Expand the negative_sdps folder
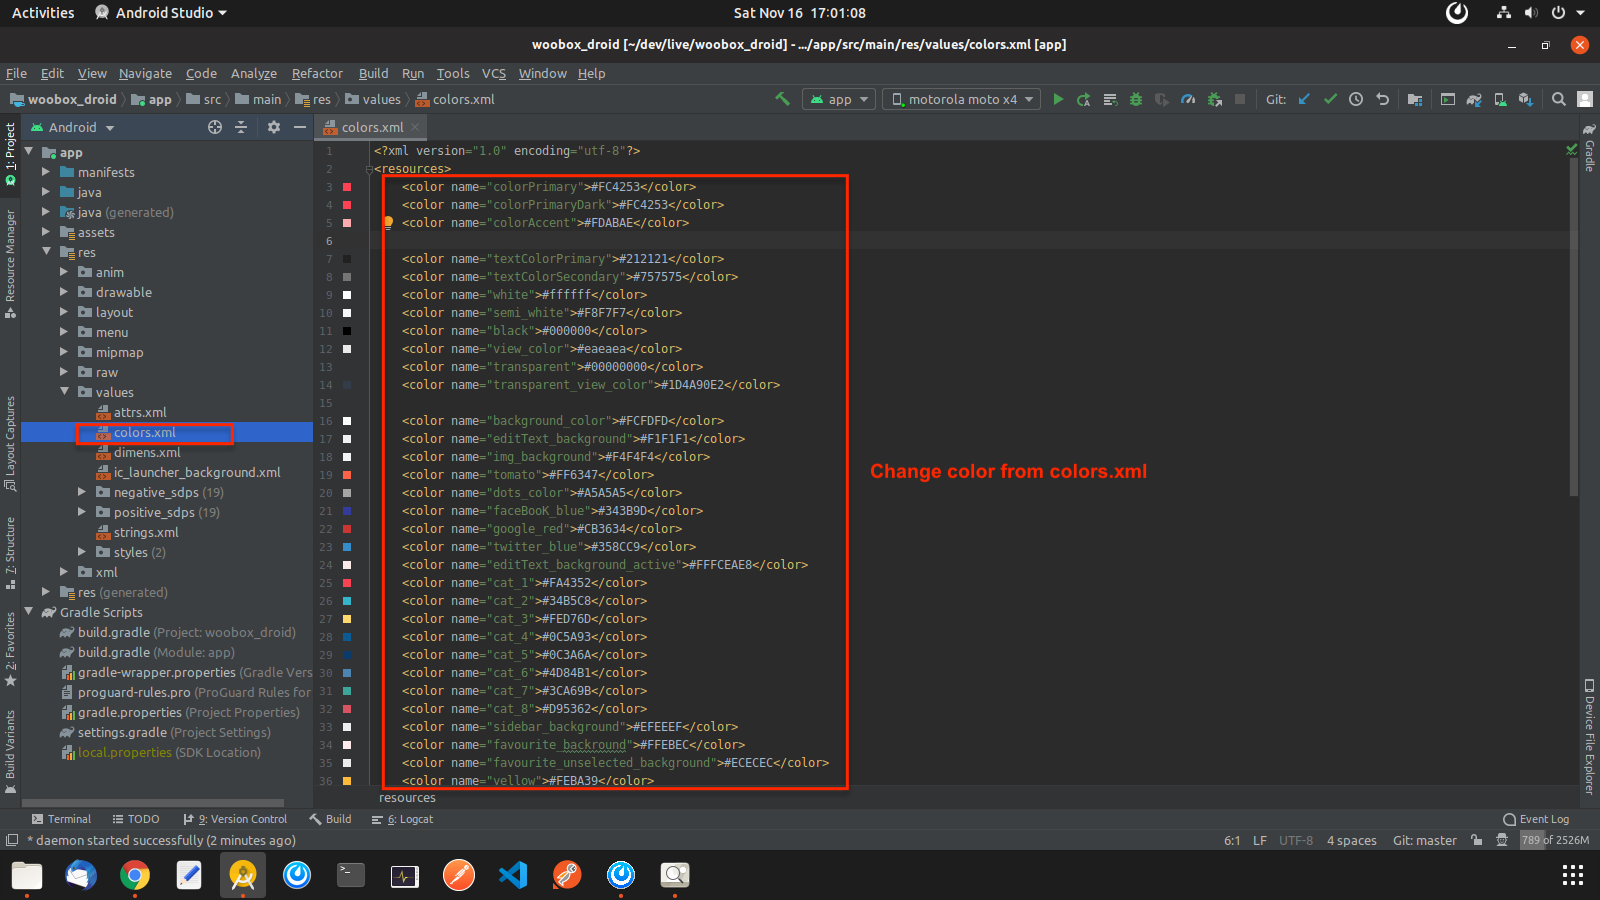This screenshot has width=1600, height=900. coord(82,492)
